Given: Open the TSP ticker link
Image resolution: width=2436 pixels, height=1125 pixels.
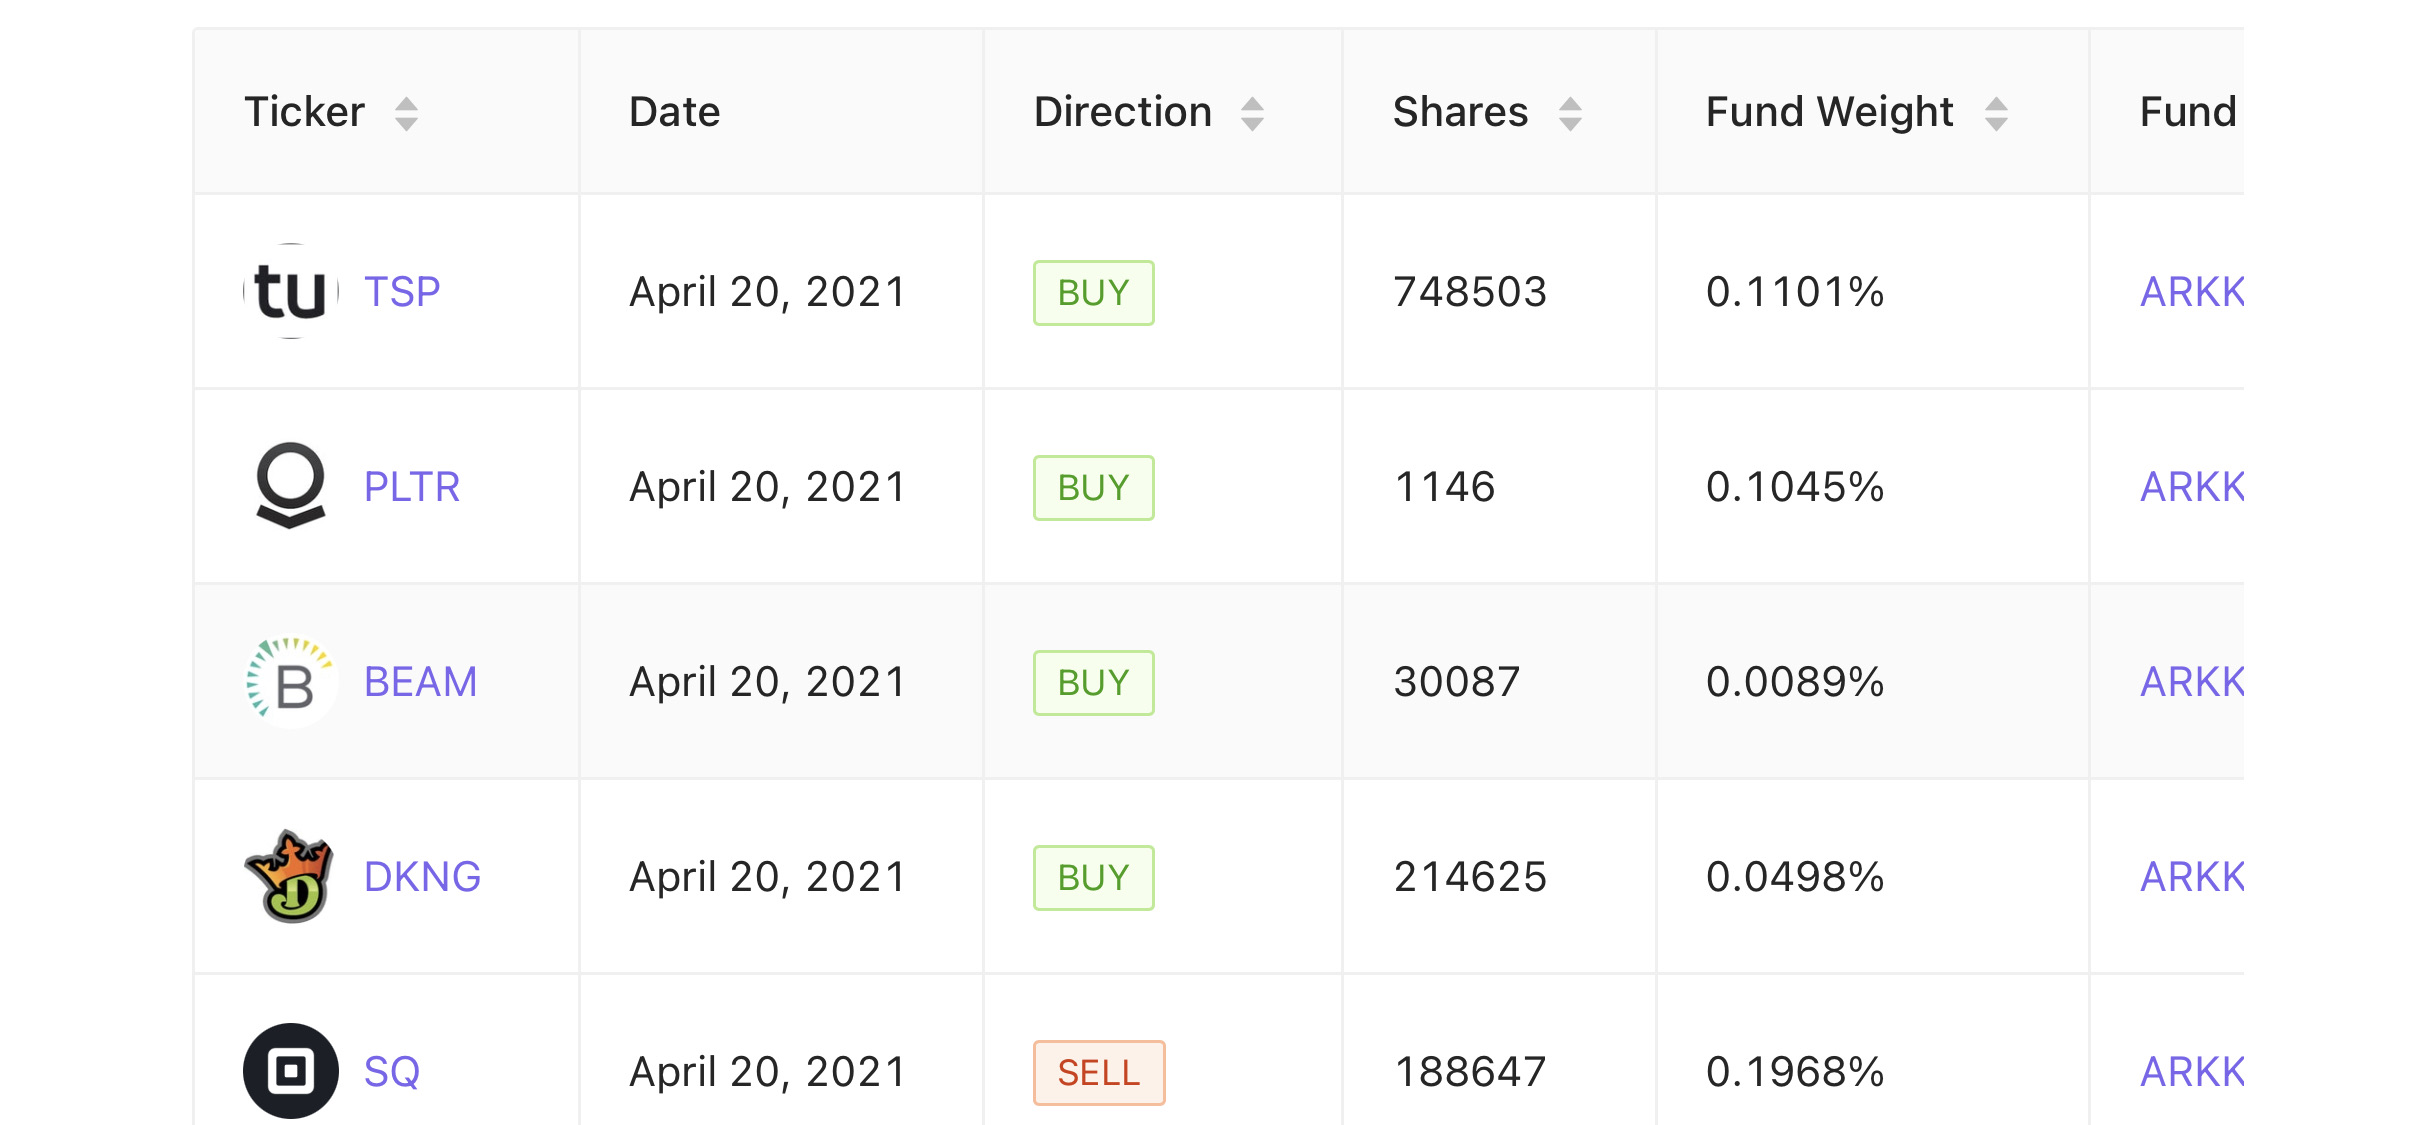Looking at the screenshot, I should (402, 292).
